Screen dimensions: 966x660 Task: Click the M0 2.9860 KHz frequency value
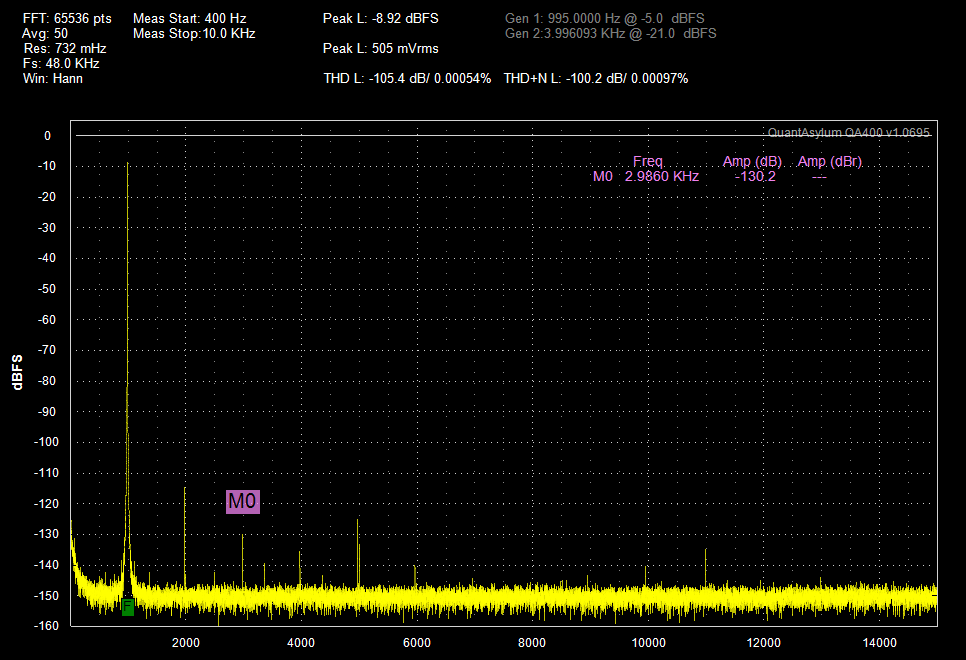(x=662, y=177)
